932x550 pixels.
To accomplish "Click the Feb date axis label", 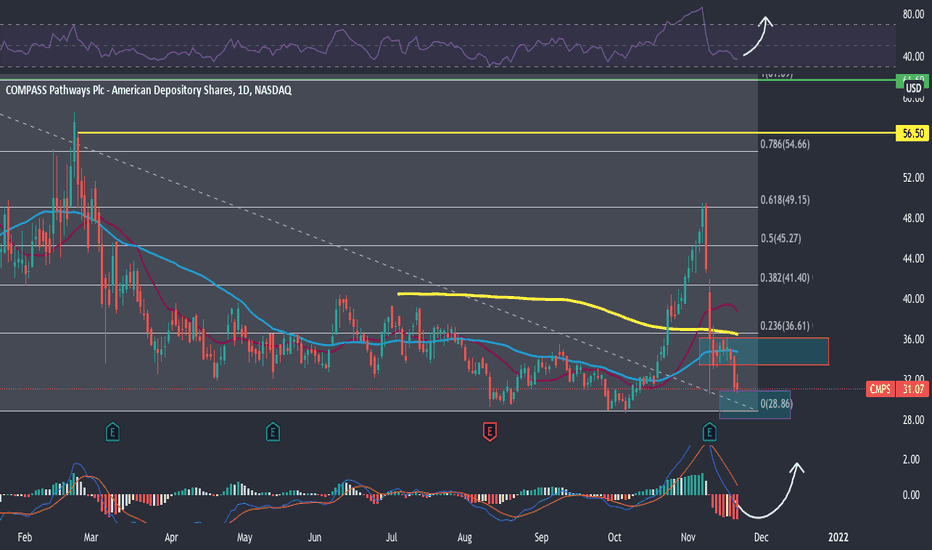I will 25,538.
